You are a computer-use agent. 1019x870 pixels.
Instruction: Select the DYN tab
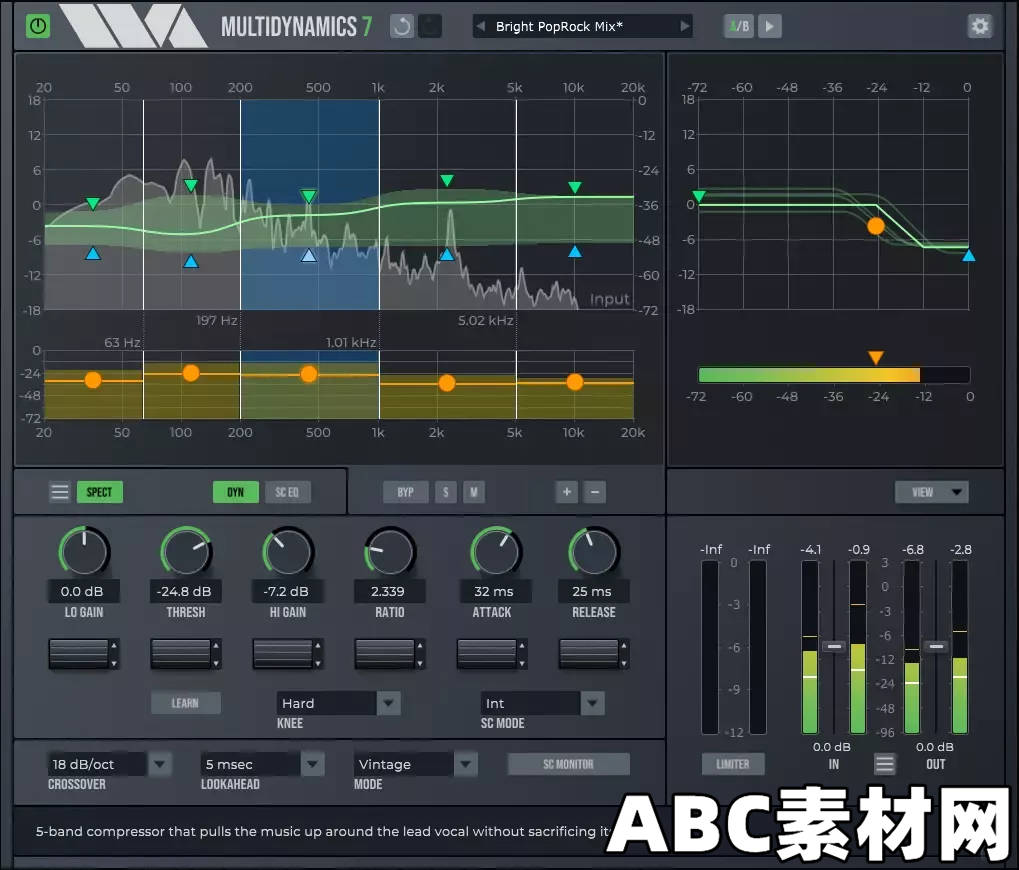235,491
